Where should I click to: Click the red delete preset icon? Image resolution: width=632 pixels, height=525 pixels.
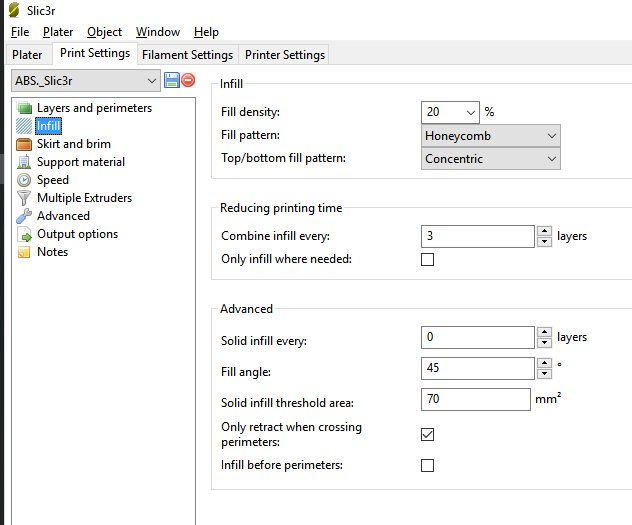(x=188, y=80)
